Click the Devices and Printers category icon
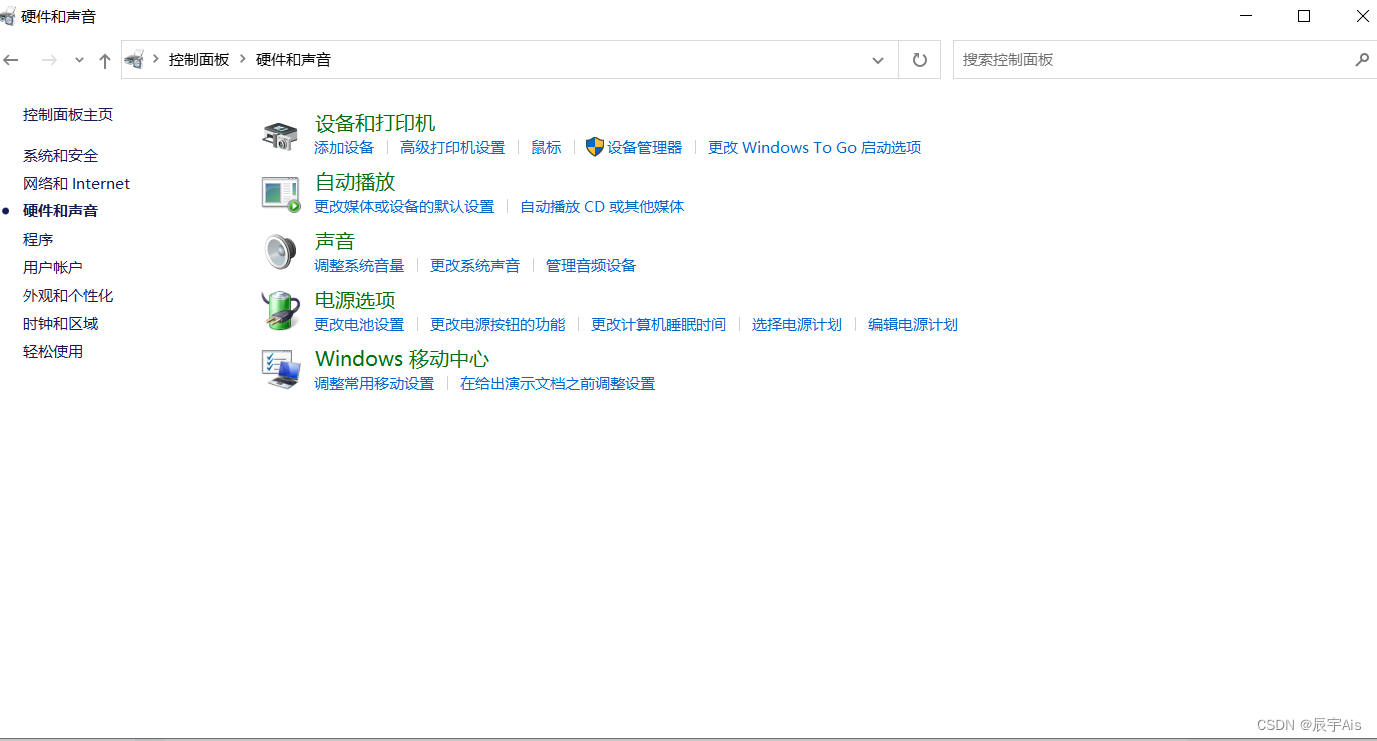 tap(280, 135)
